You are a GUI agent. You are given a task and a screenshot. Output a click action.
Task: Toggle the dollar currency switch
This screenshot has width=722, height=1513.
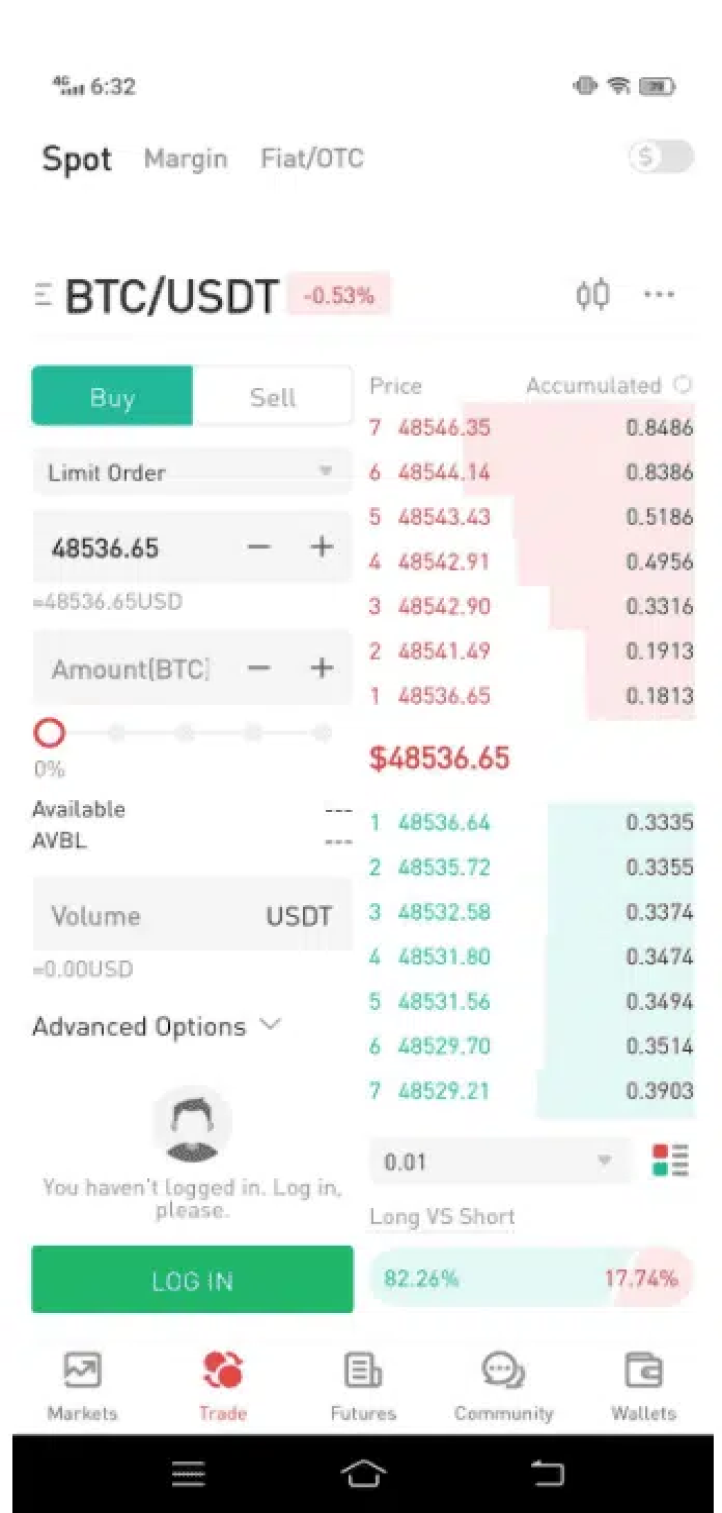(661, 157)
